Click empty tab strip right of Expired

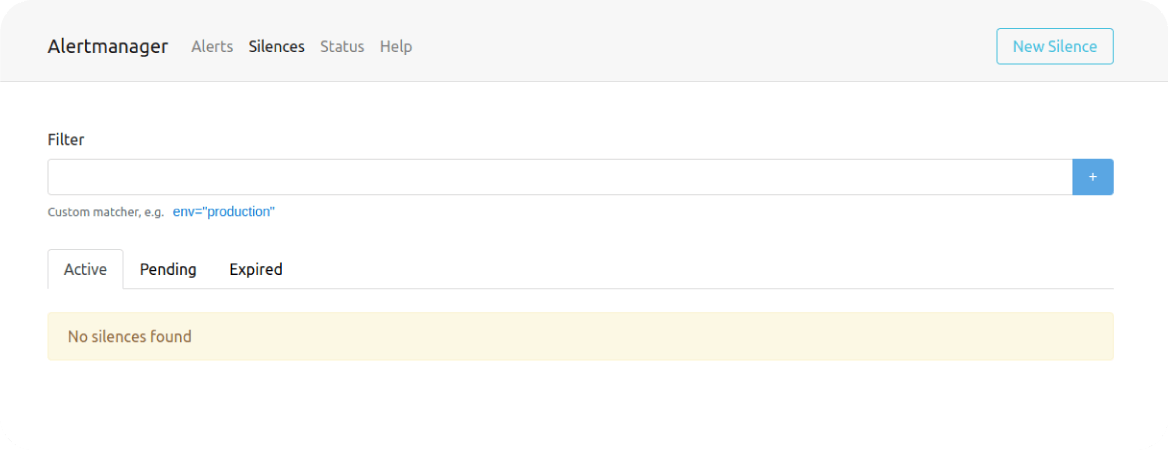point(700,269)
